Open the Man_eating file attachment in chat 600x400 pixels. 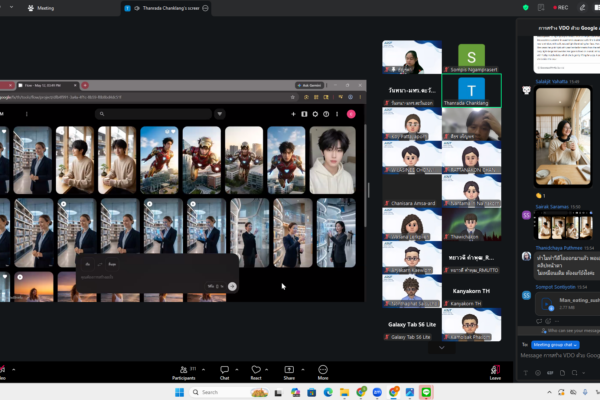click(568, 304)
